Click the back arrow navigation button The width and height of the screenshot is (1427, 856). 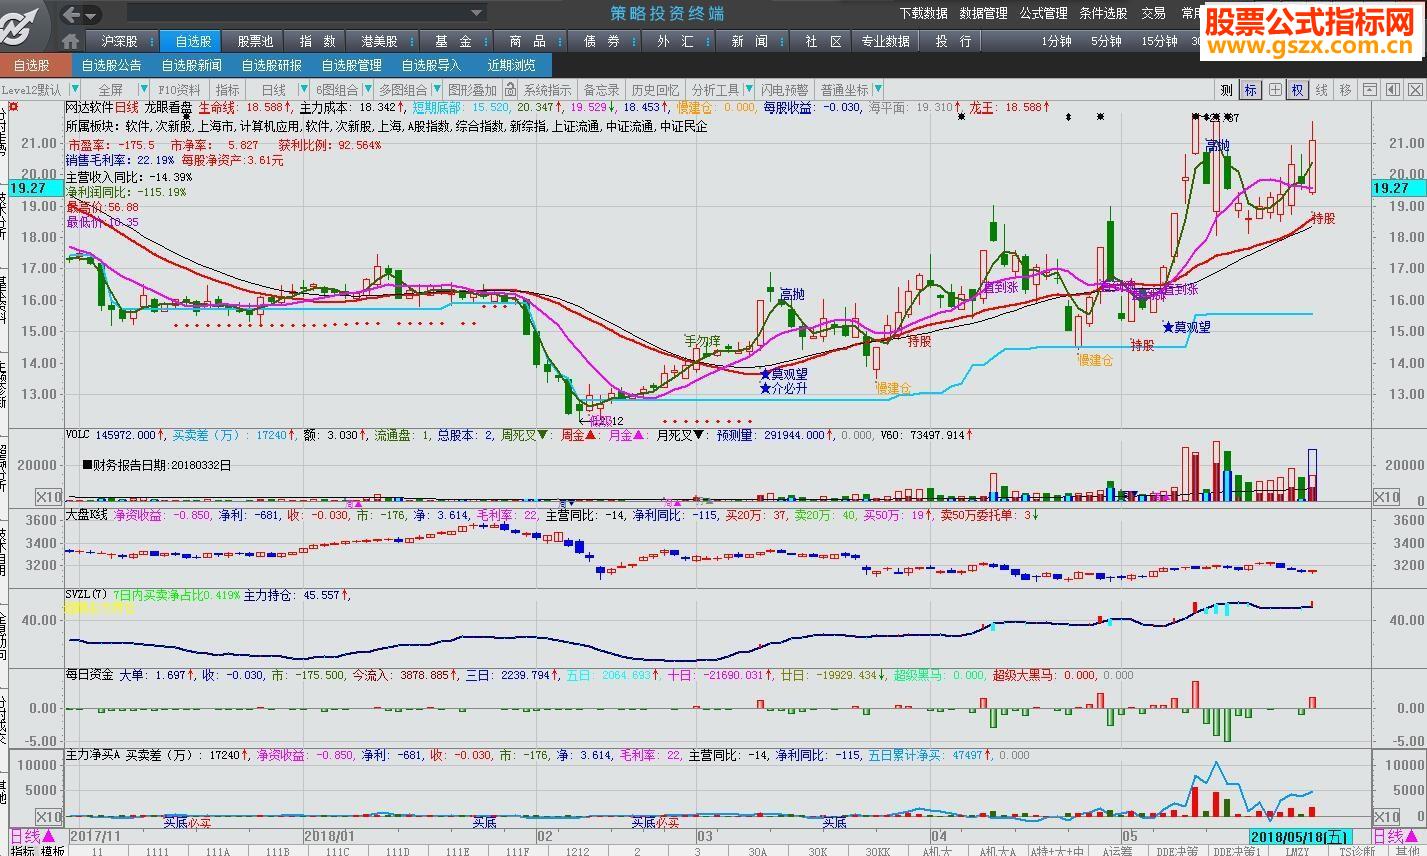(x=72, y=15)
